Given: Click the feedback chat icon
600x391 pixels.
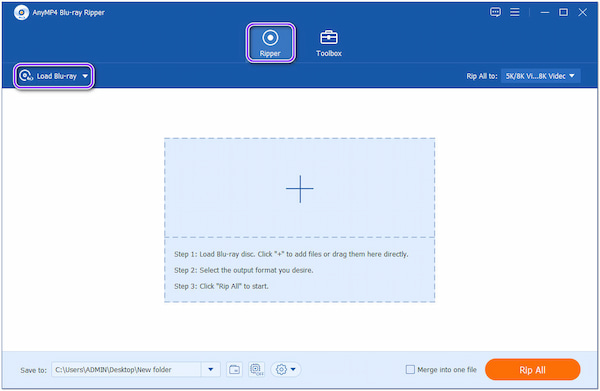Looking at the screenshot, I should [x=495, y=12].
